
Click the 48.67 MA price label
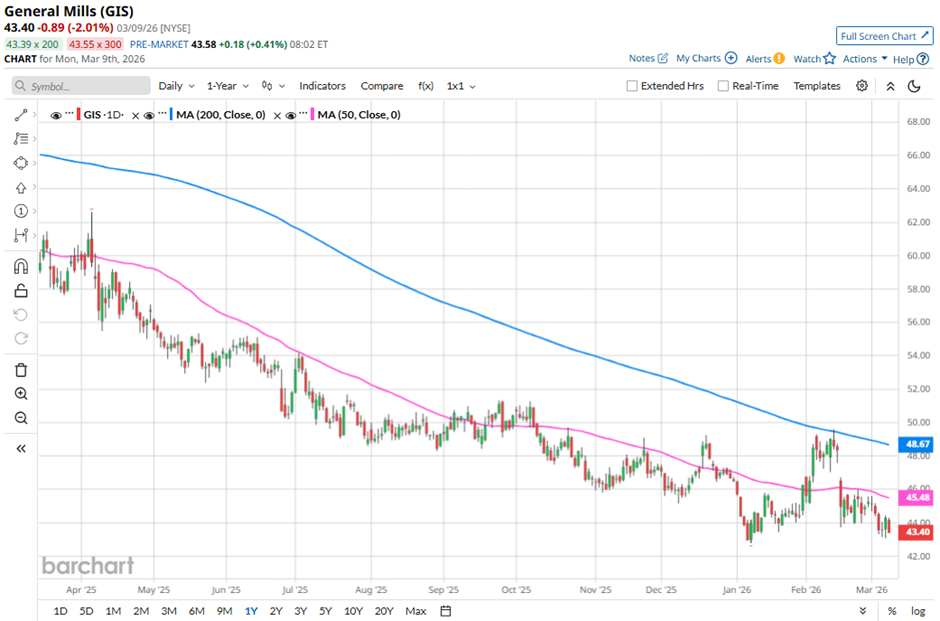[917, 444]
